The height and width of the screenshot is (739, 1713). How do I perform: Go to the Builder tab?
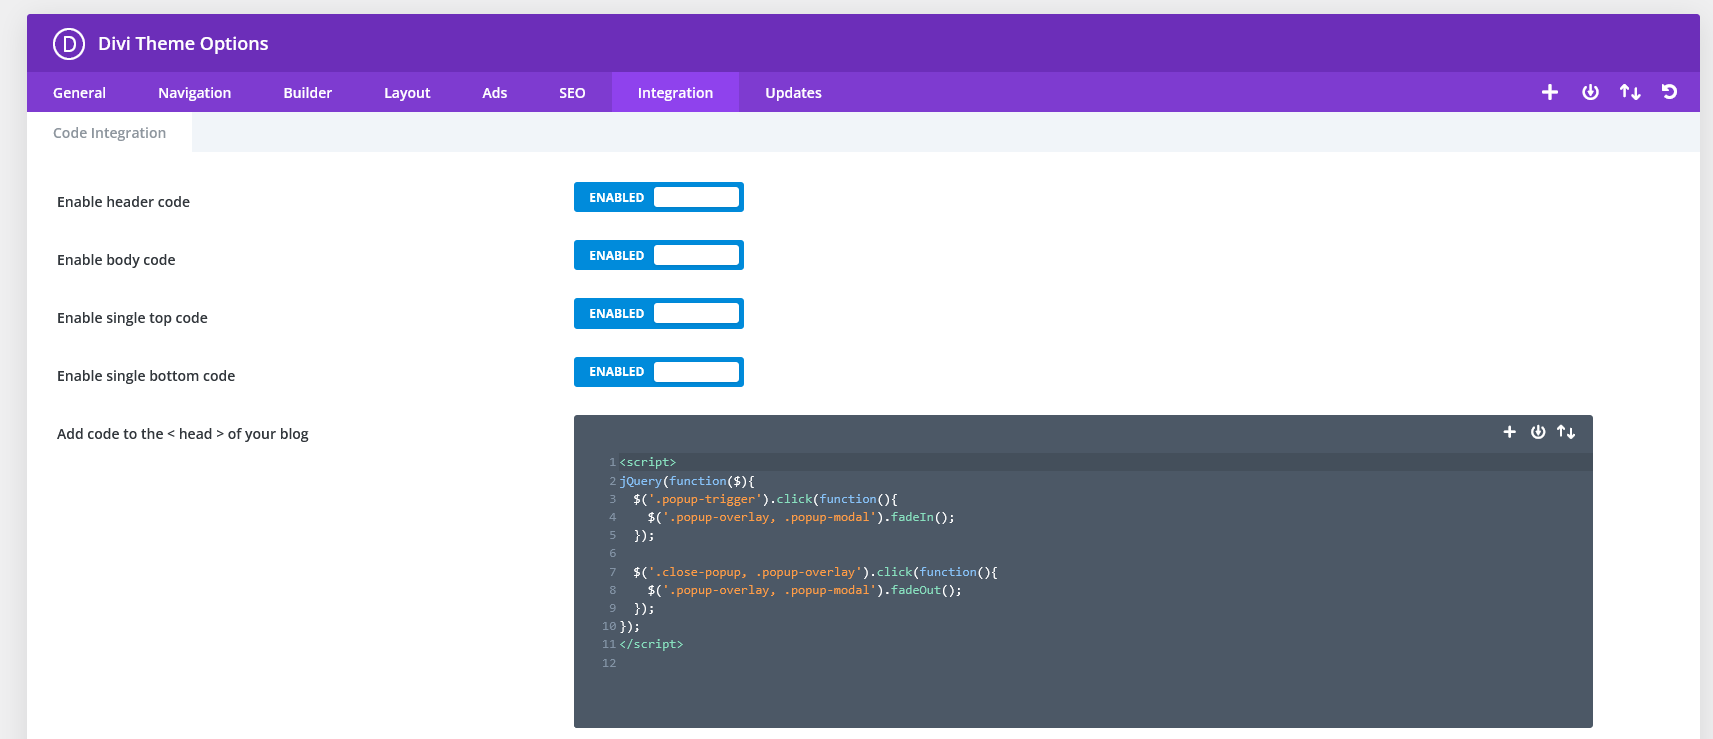(x=307, y=93)
